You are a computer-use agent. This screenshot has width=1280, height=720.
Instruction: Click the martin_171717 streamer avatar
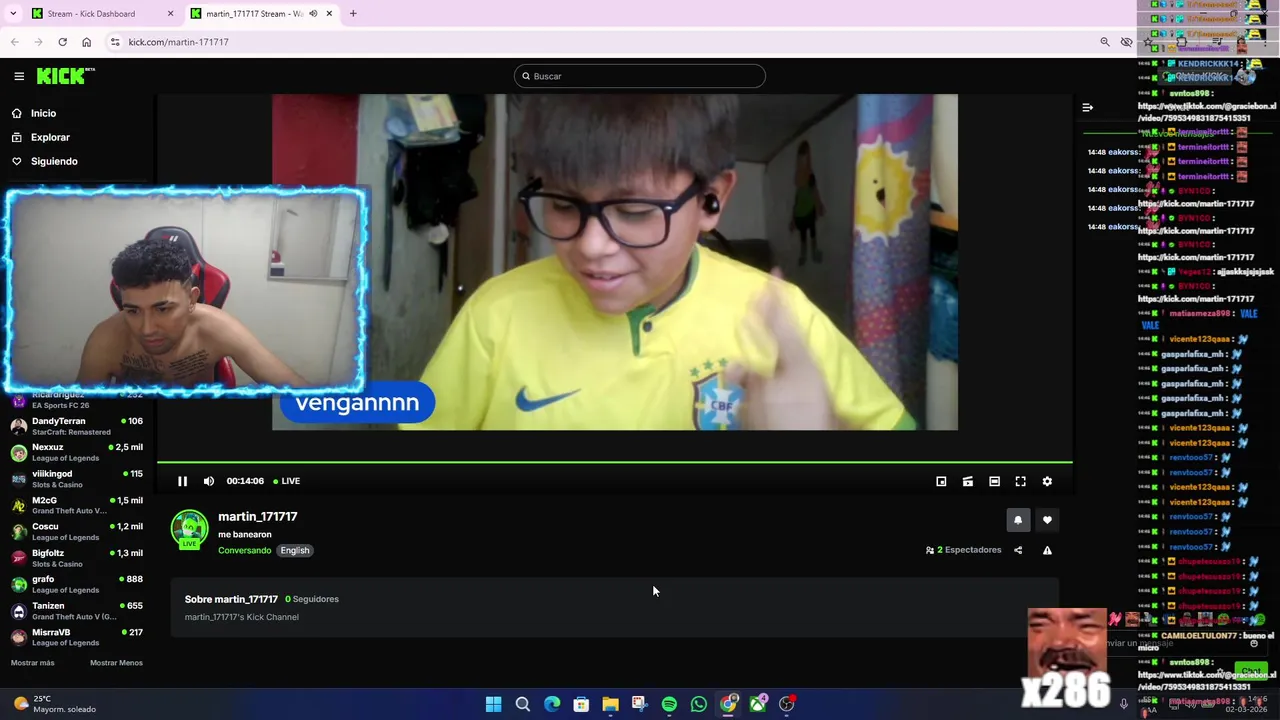pos(189,530)
